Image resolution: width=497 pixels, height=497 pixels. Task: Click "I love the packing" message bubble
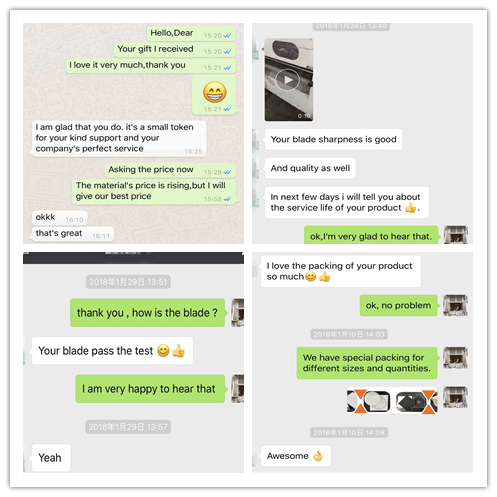[341, 271]
